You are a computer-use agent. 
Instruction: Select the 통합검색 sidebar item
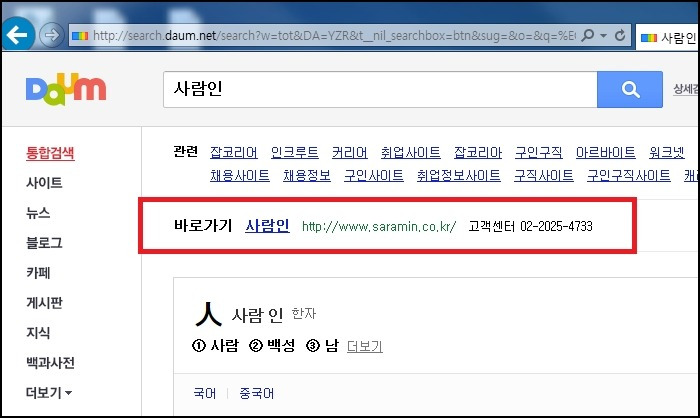point(50,153)
